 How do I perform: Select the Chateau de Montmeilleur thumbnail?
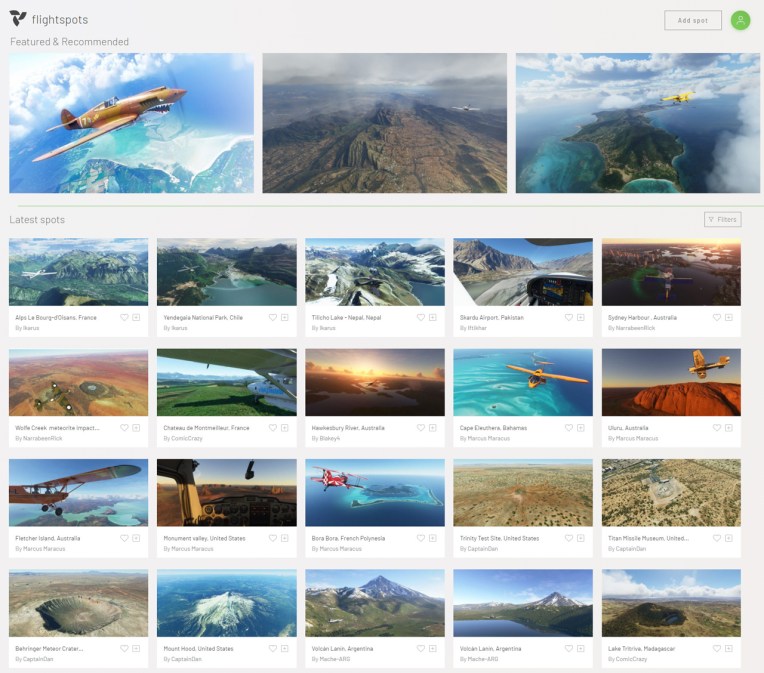(226, 382)
